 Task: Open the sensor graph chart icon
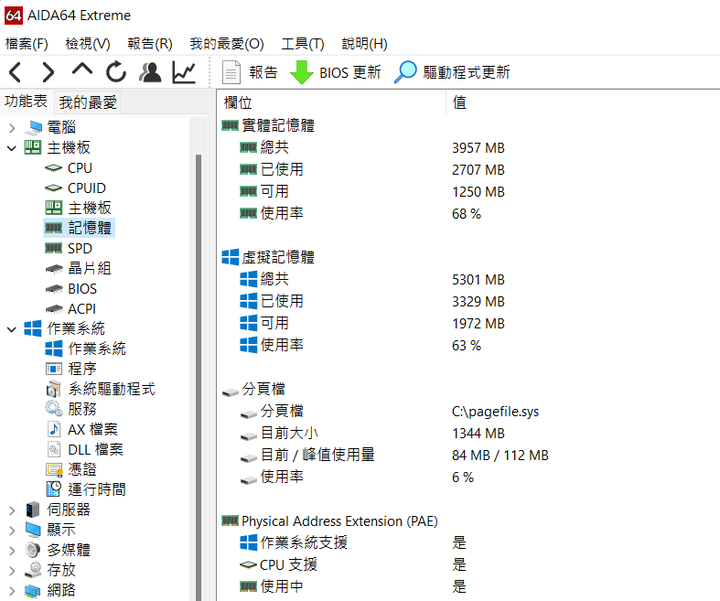coord(184,72)
